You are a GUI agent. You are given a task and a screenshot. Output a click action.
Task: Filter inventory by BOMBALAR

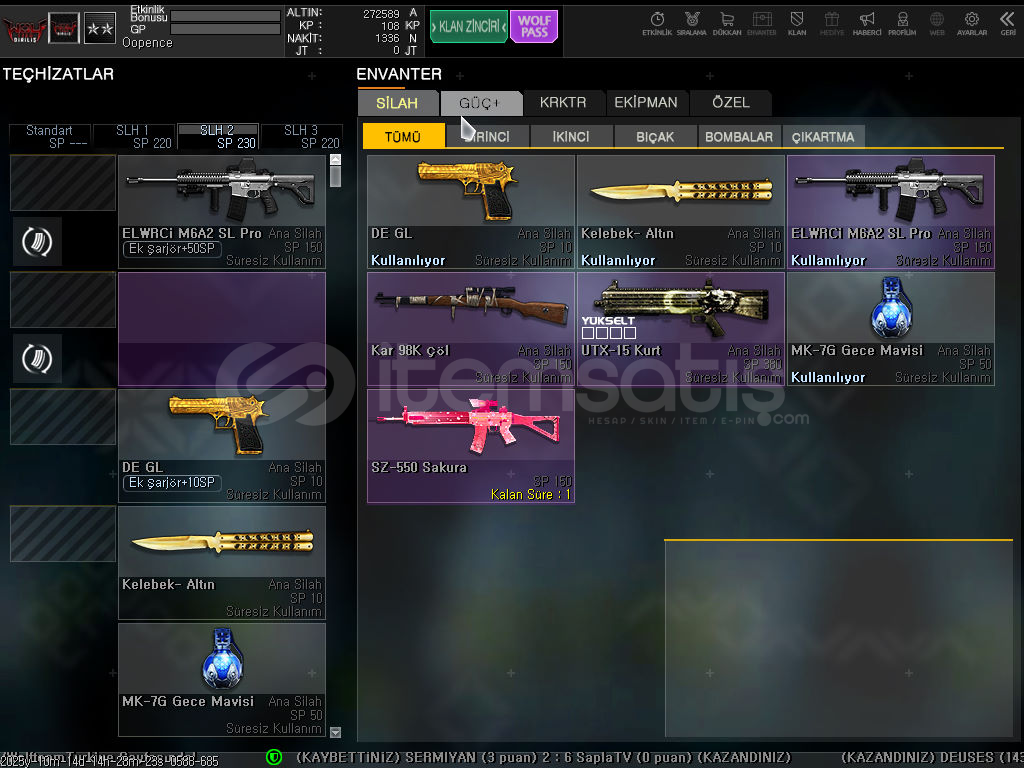[739, 137]
